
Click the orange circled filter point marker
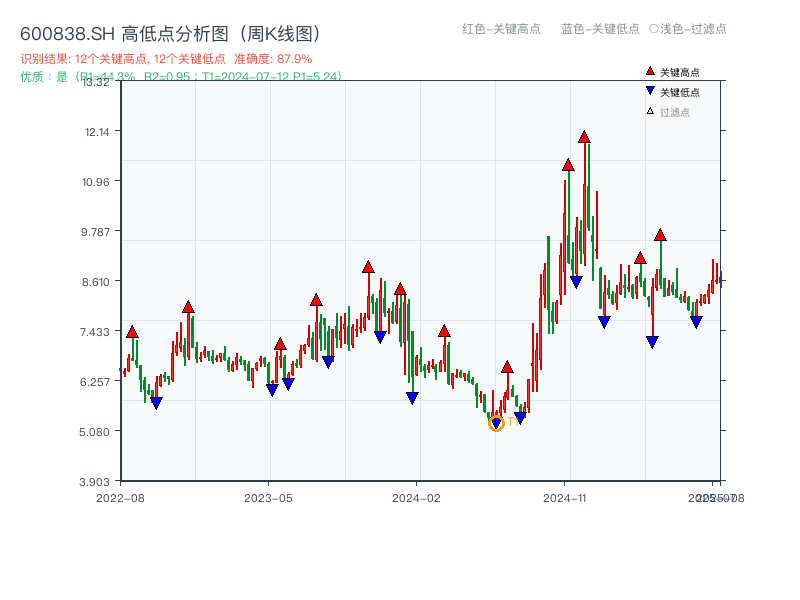click(x=496, y=424)
